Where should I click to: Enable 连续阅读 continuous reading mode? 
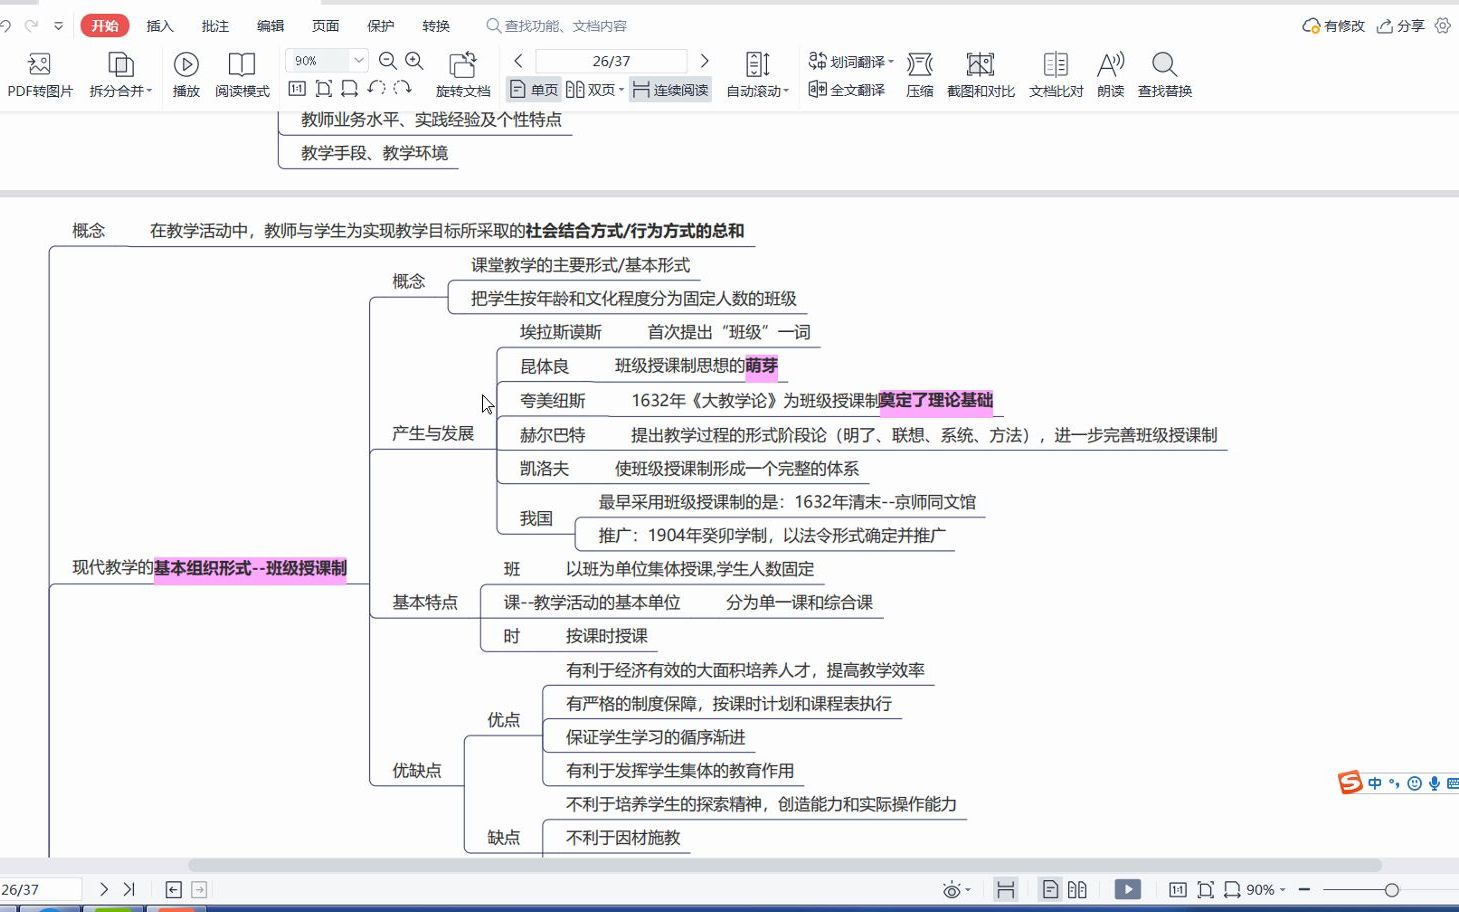[672, 89]
